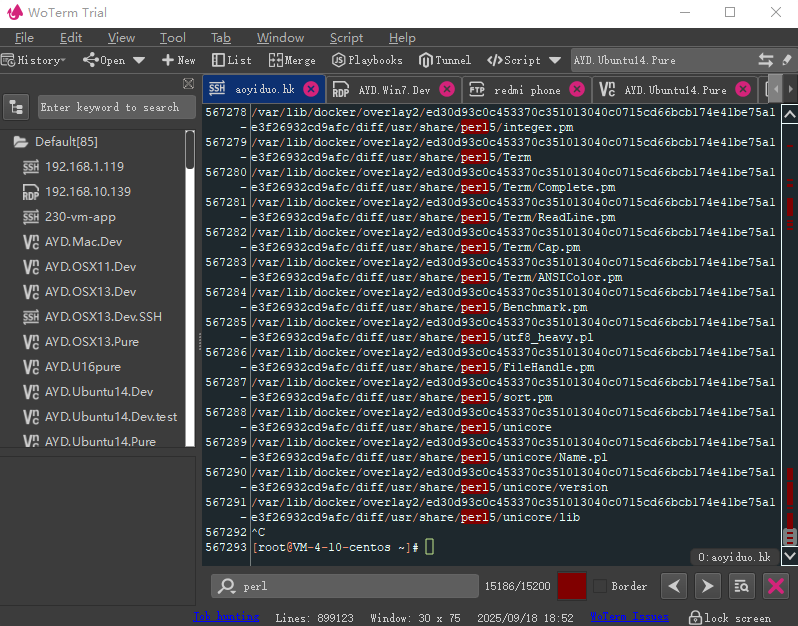
Task: Close the find bar with pink X
Action: [x=775, y=586]
